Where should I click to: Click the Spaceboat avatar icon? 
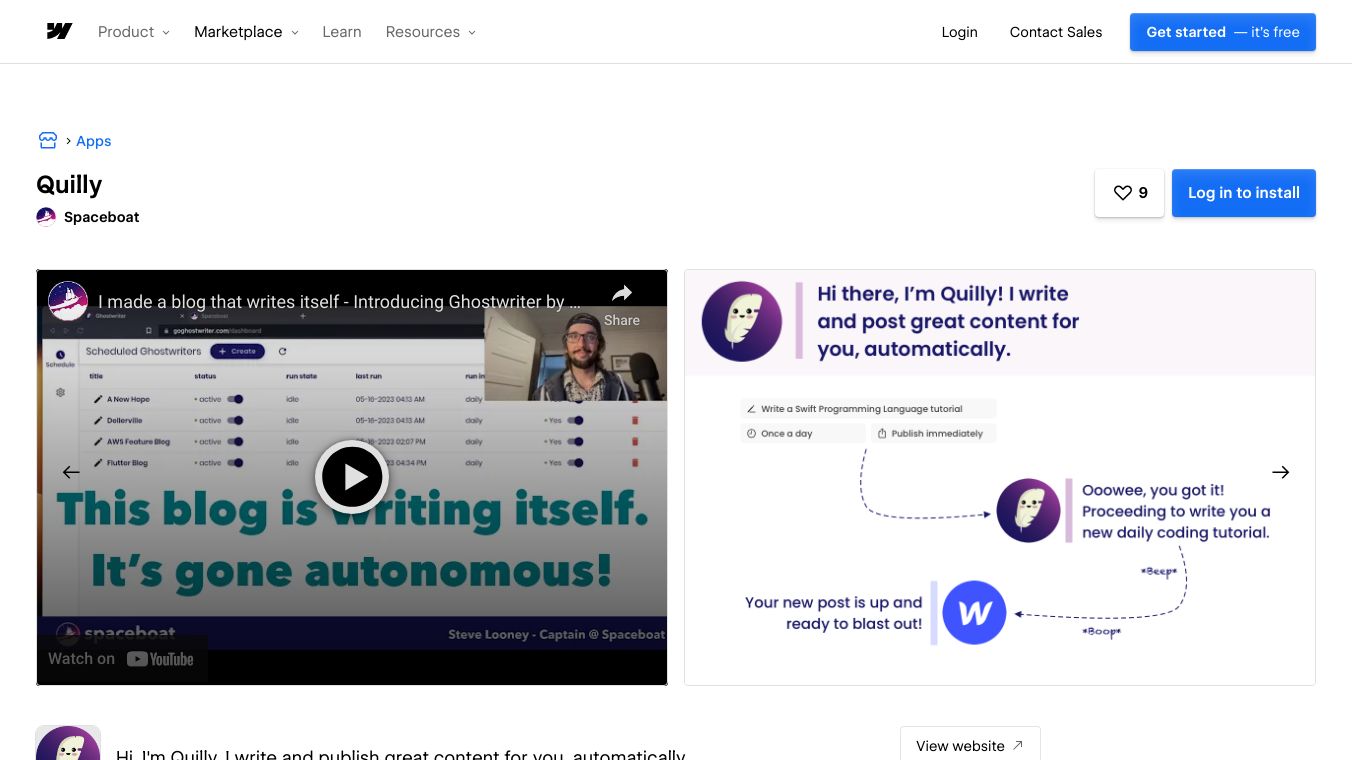46,217
